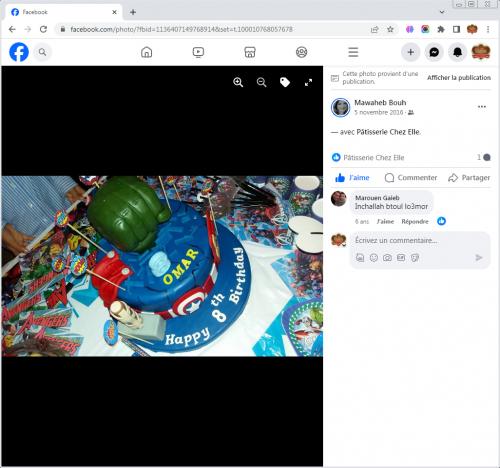Zoom in on the photo

pos(238,82)
